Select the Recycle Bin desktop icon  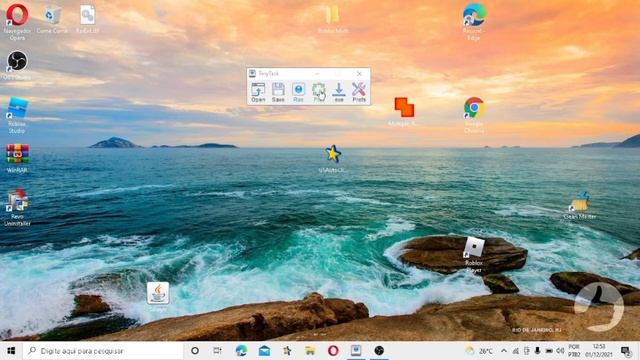(52, 19)
